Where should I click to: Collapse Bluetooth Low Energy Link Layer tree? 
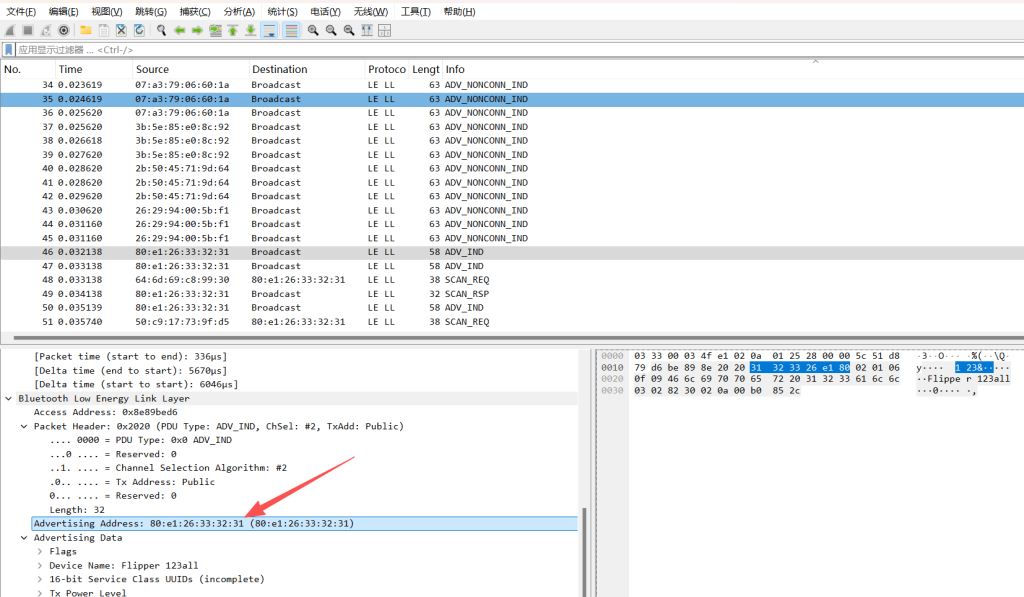10,398
